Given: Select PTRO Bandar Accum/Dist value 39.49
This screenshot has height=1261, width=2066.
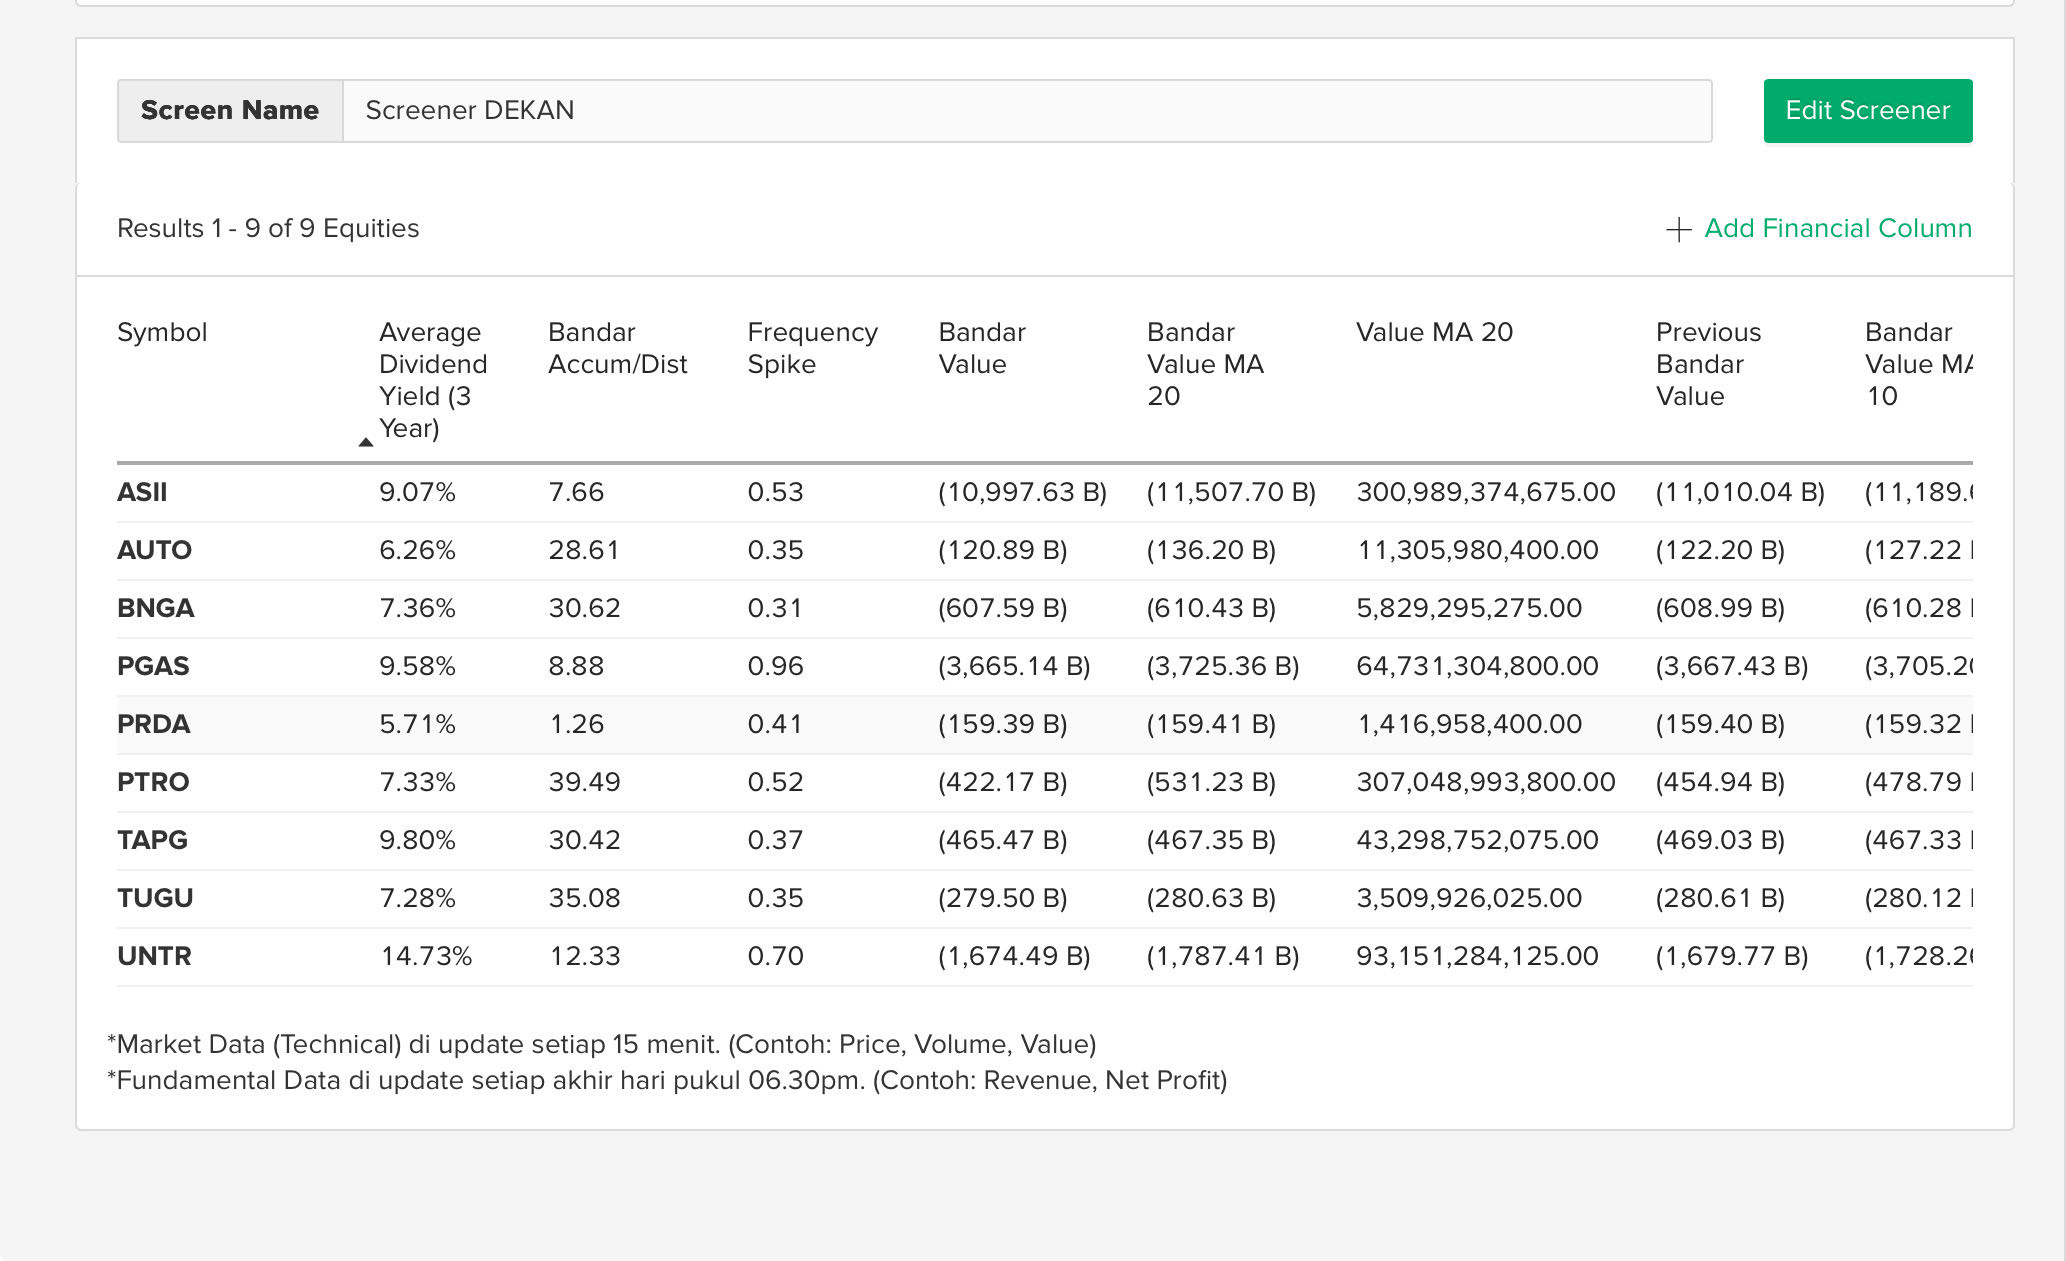Looking at the screenshot, I should click(584, 783).
